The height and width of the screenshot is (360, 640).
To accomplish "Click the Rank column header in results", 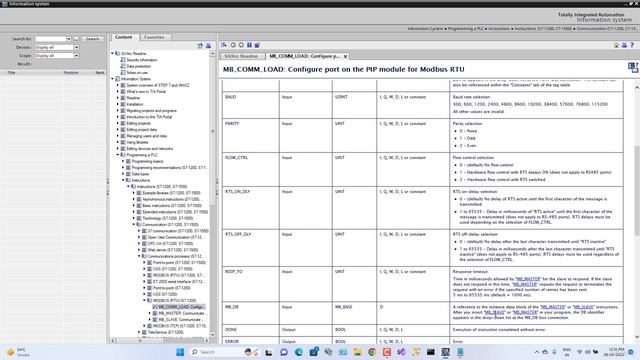I will [x=100, y=73].
